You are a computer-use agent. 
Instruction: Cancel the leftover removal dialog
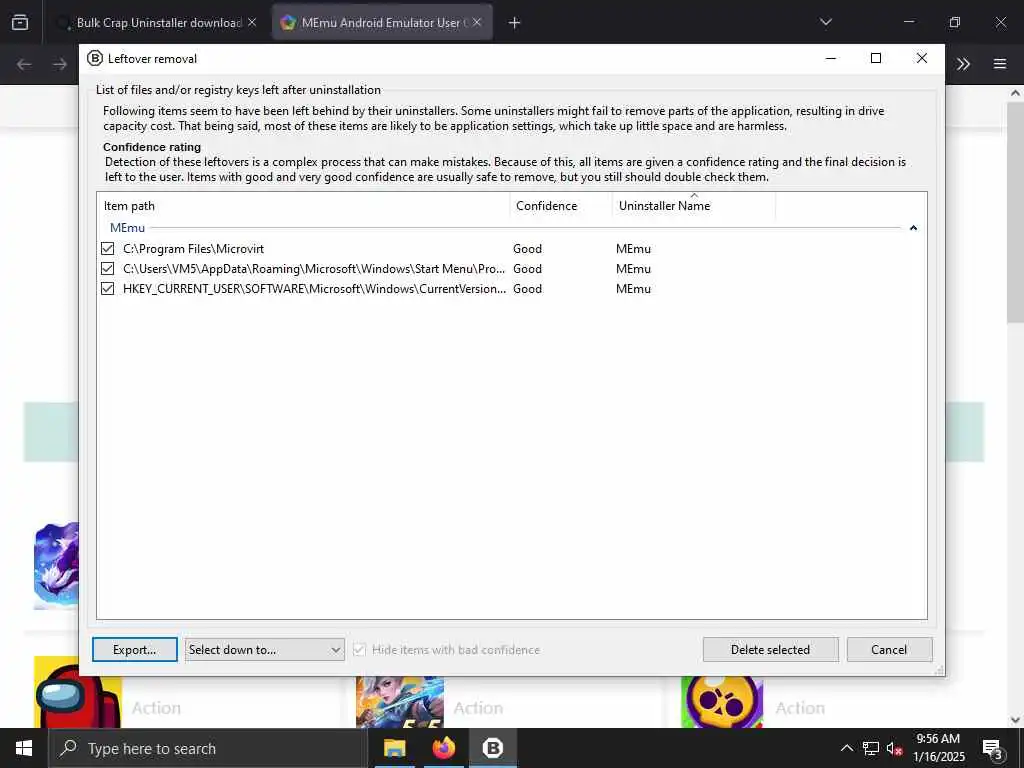coord(889,650)
